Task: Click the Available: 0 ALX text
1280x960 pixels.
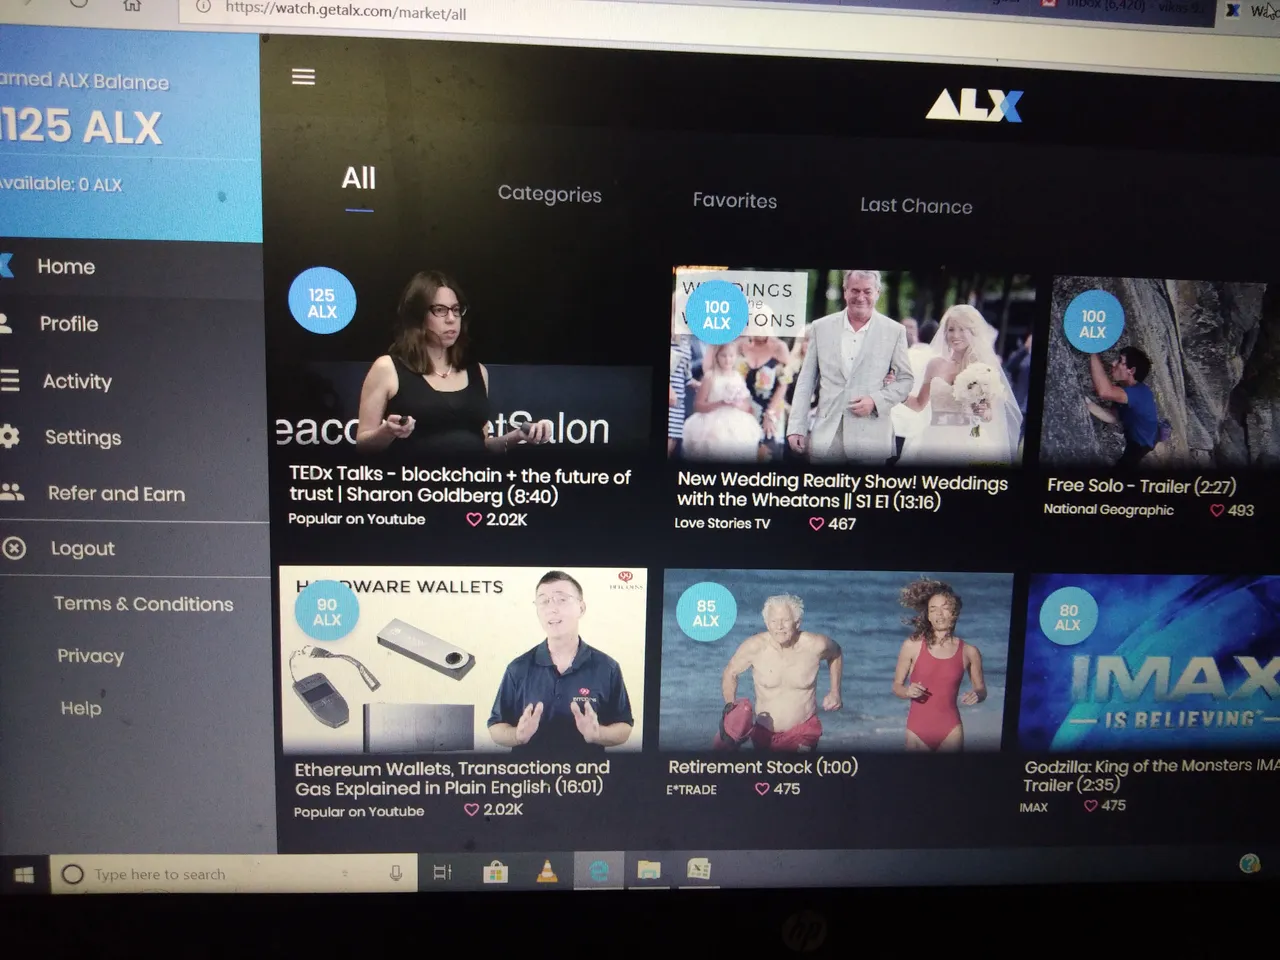Action: pyautogui.click(x=61, y=184)
